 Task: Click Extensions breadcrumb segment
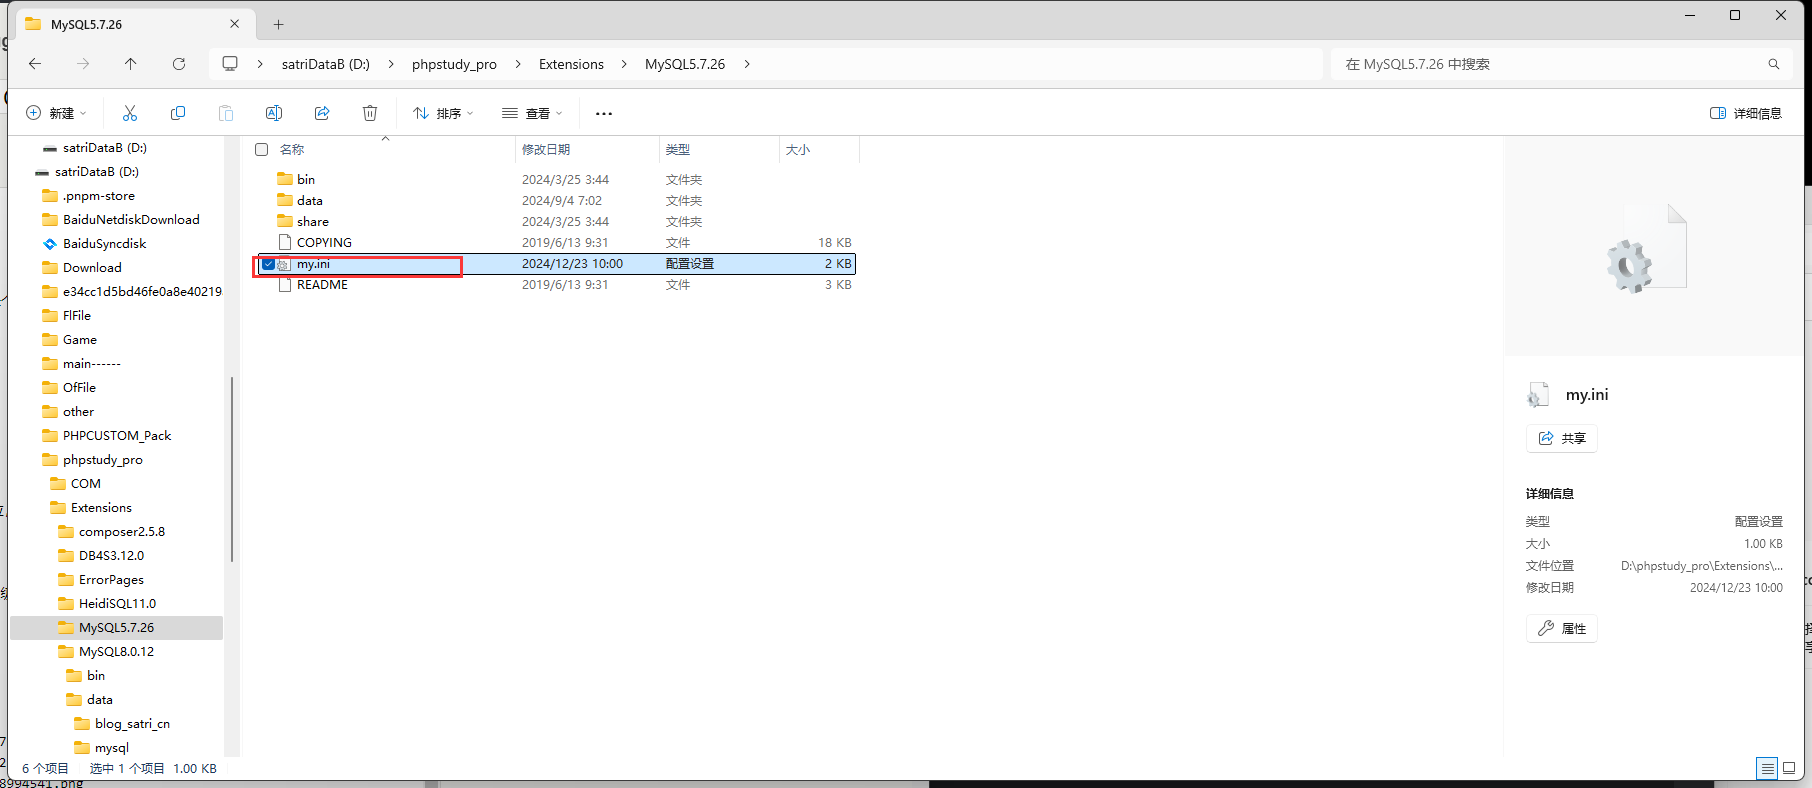[571, 64]
